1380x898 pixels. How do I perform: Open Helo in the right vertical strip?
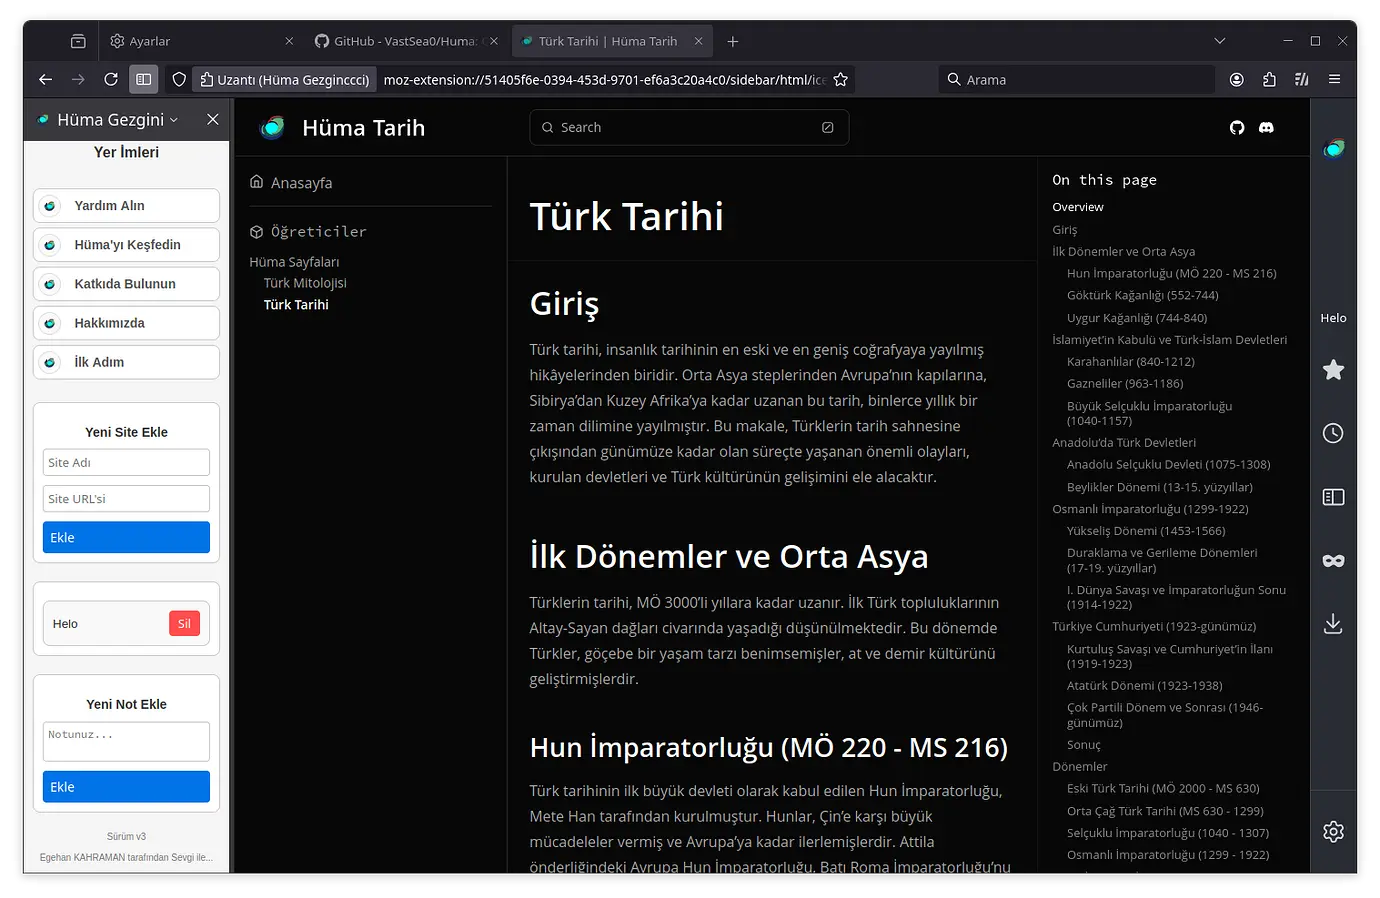1334,318
